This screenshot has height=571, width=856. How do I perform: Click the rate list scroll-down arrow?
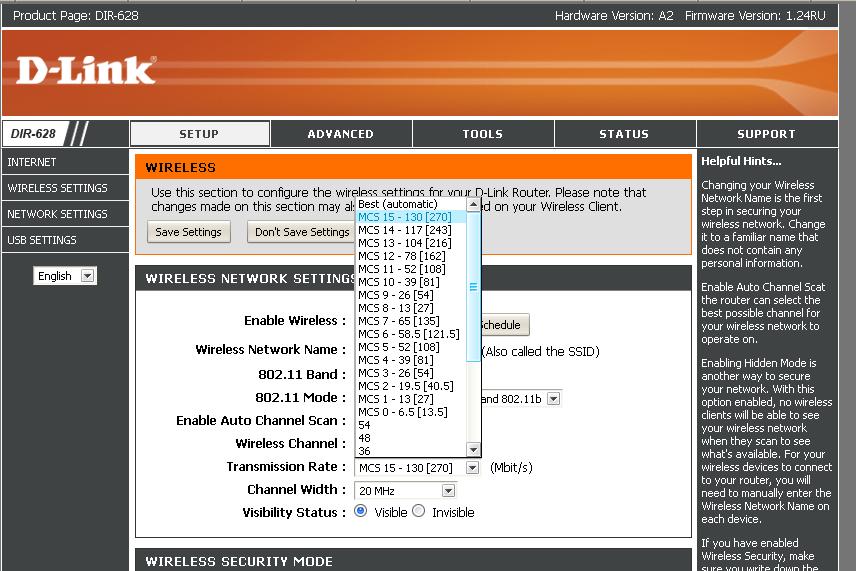(x=473, y=450)
